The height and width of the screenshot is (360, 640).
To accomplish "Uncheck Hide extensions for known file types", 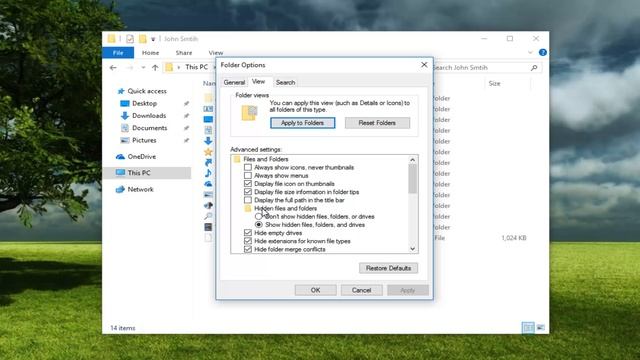I will coord(248,241).
